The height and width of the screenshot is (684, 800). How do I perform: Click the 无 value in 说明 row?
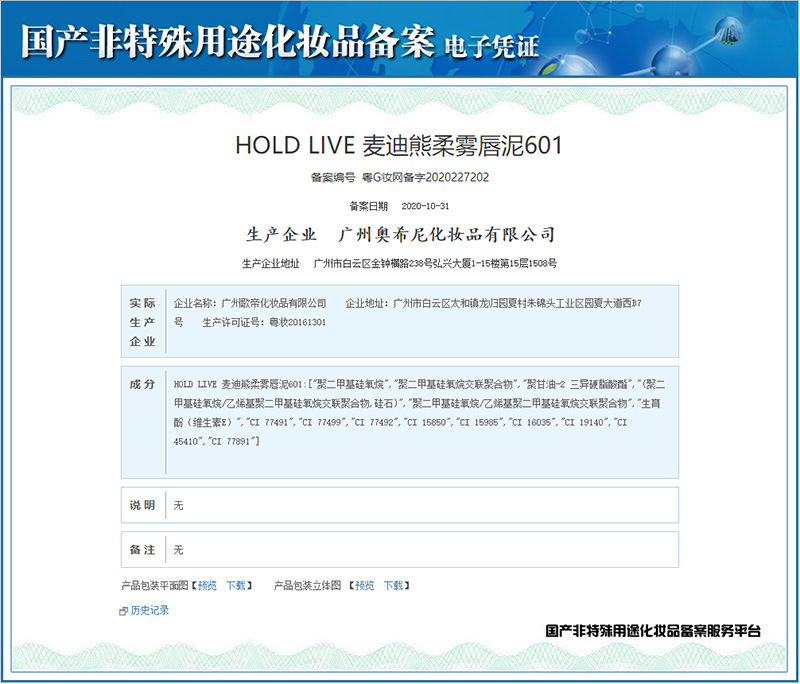(x=178, y=505)
